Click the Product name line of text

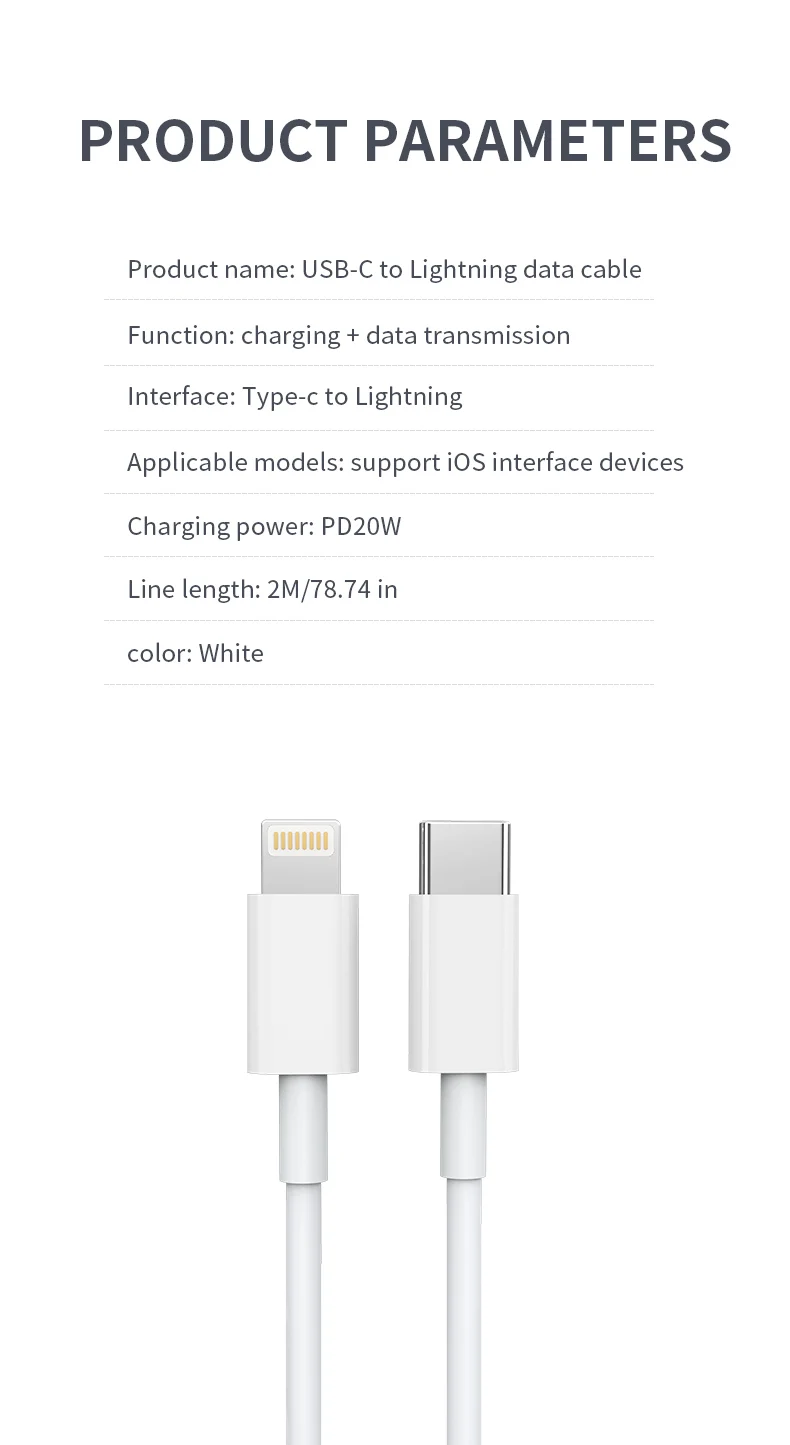click(x=384, y=269)
